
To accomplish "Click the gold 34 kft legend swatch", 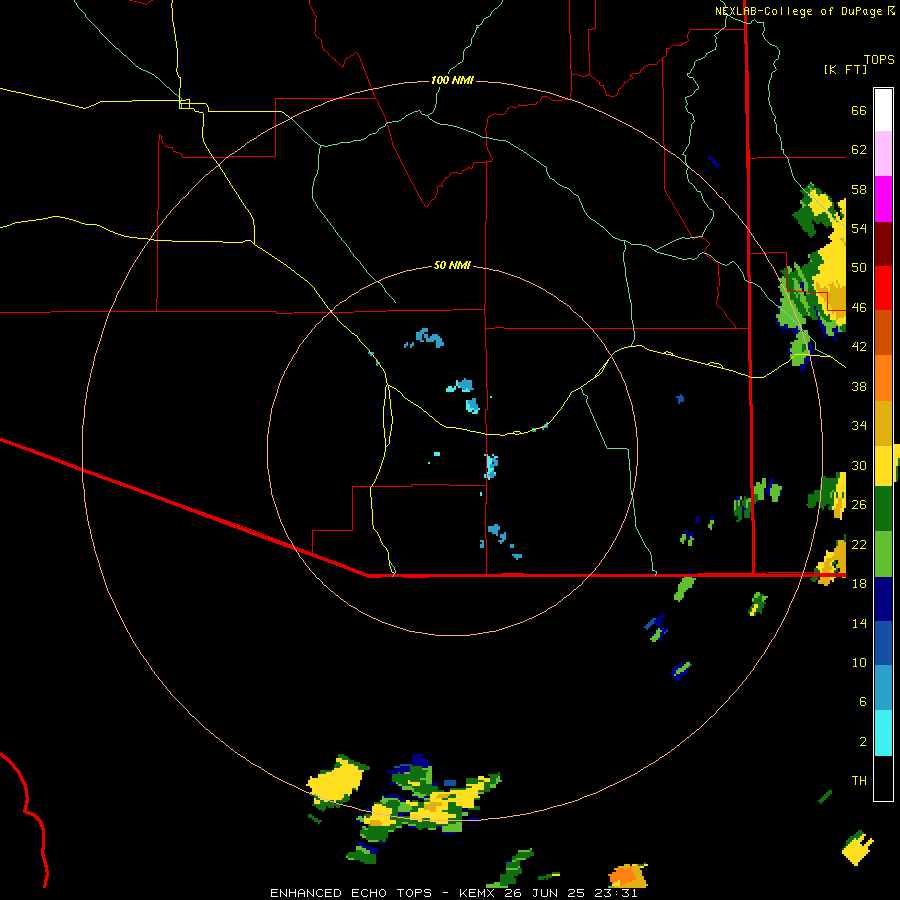I will [x=883, y=424].
